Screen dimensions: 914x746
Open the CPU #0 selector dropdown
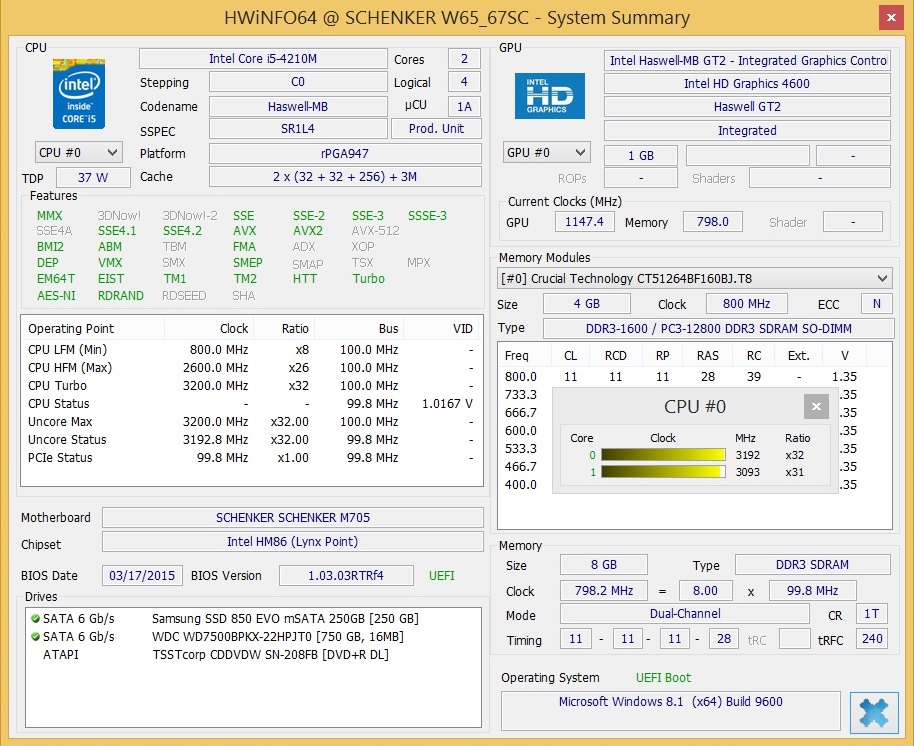79,153
